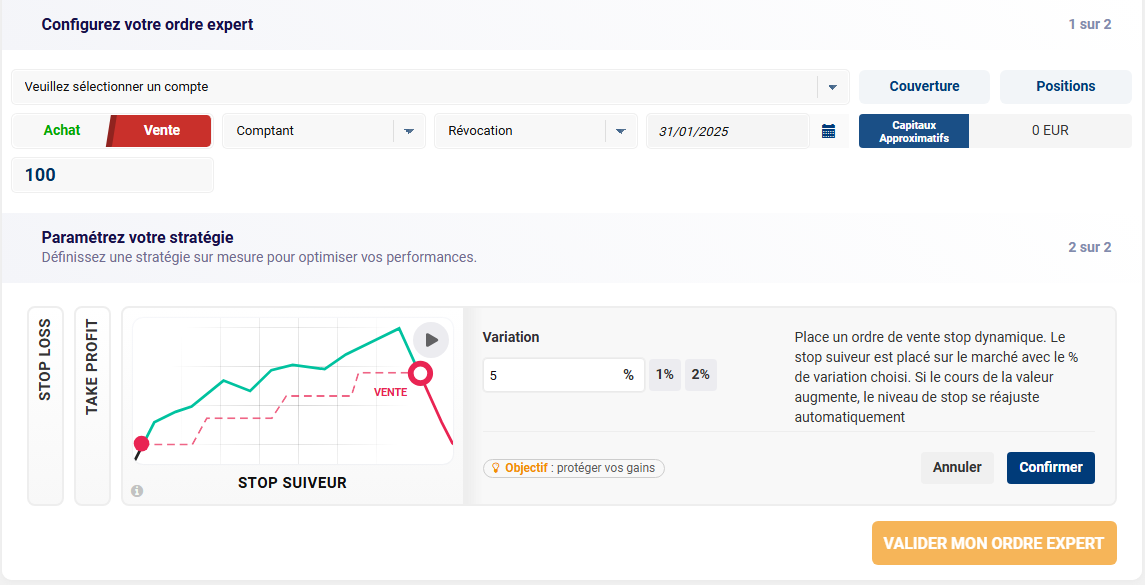Select the Achat order side

coord(61,130)
